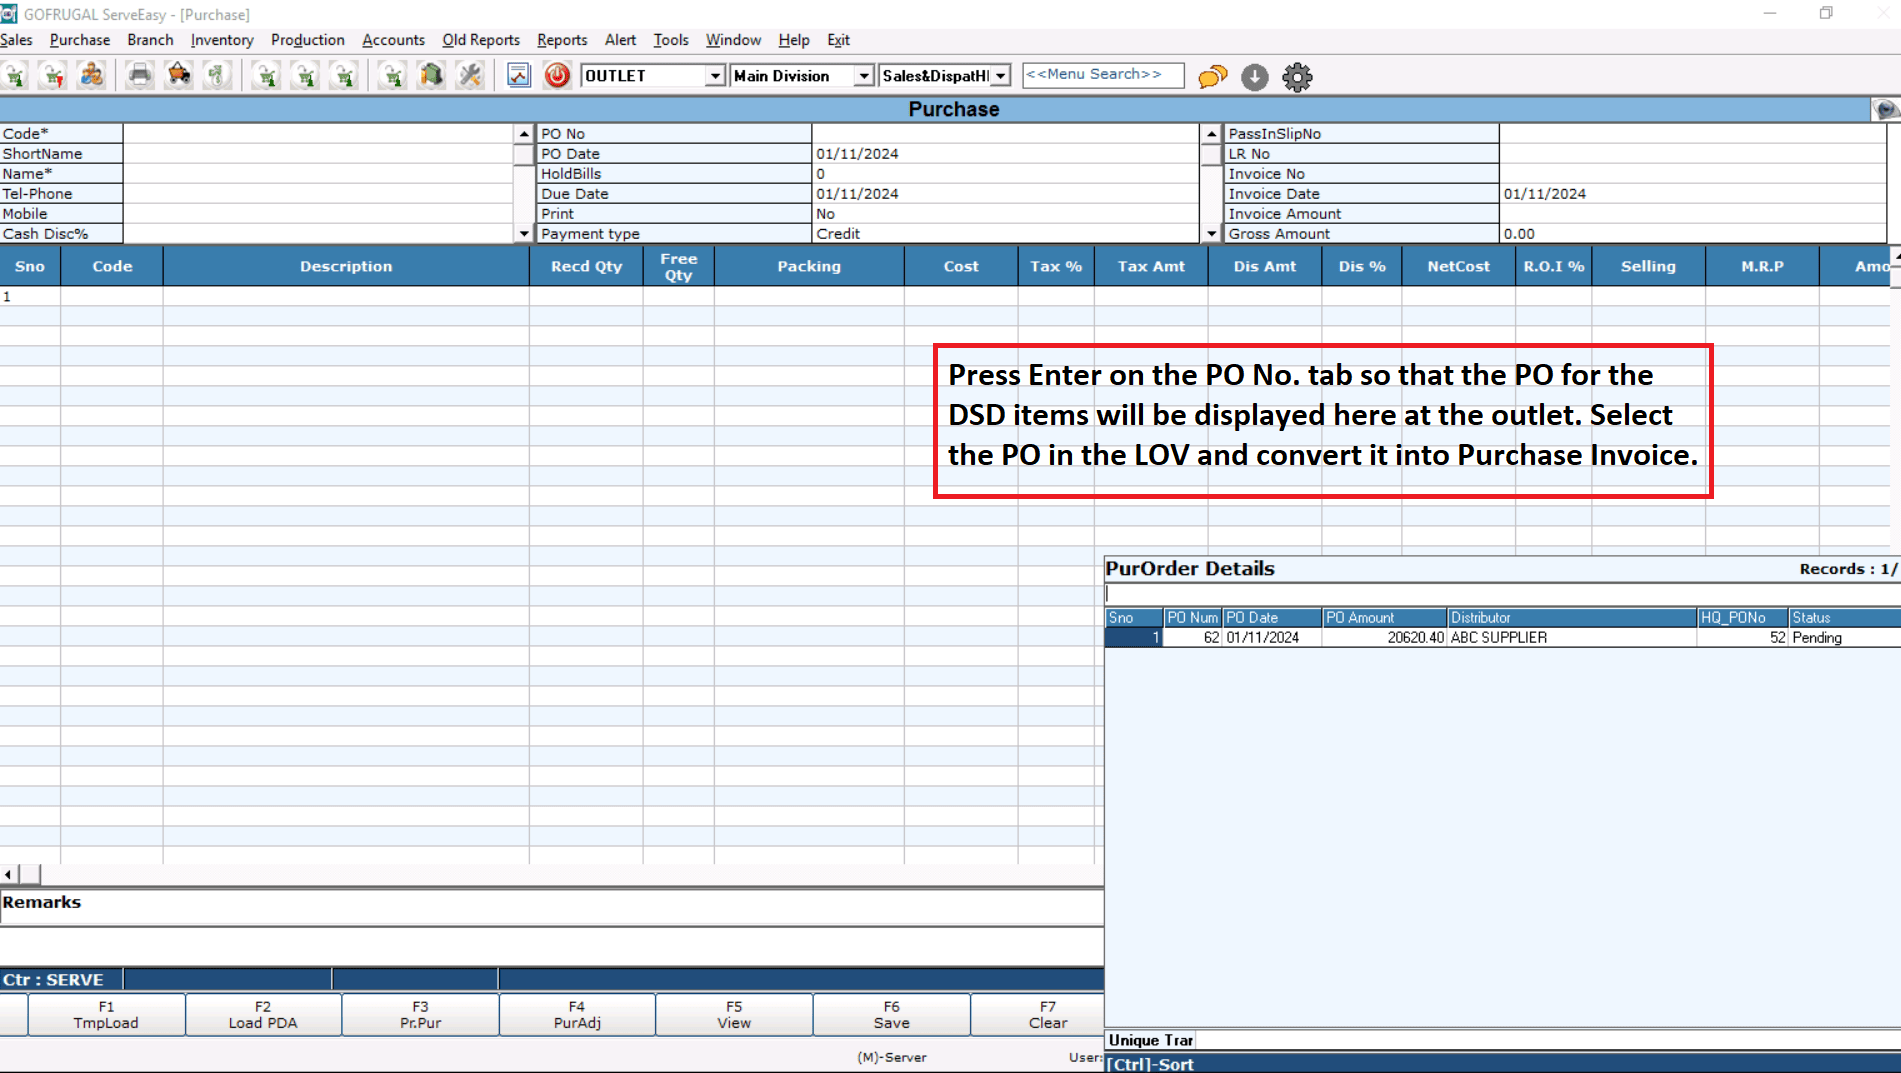Open the Purchase menu
Image resolution: width=1901 pixels, height=1073 pixels.
click(80, 40)
